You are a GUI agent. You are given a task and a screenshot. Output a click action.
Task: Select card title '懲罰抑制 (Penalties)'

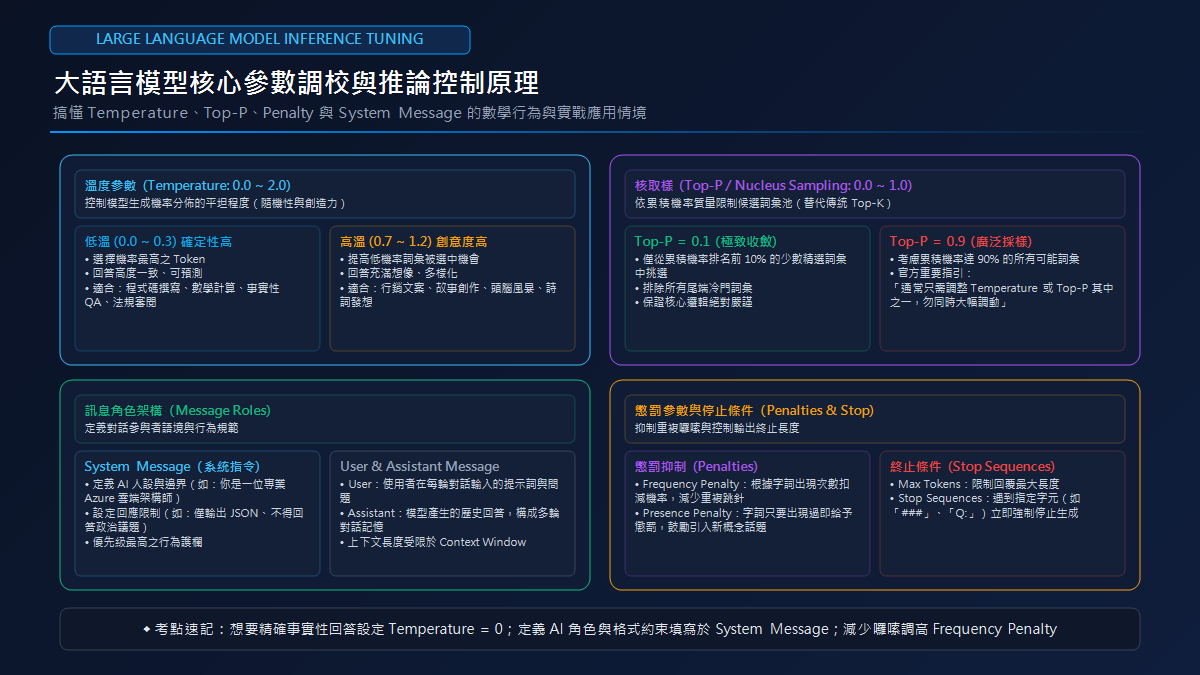[x=696, y=467]
